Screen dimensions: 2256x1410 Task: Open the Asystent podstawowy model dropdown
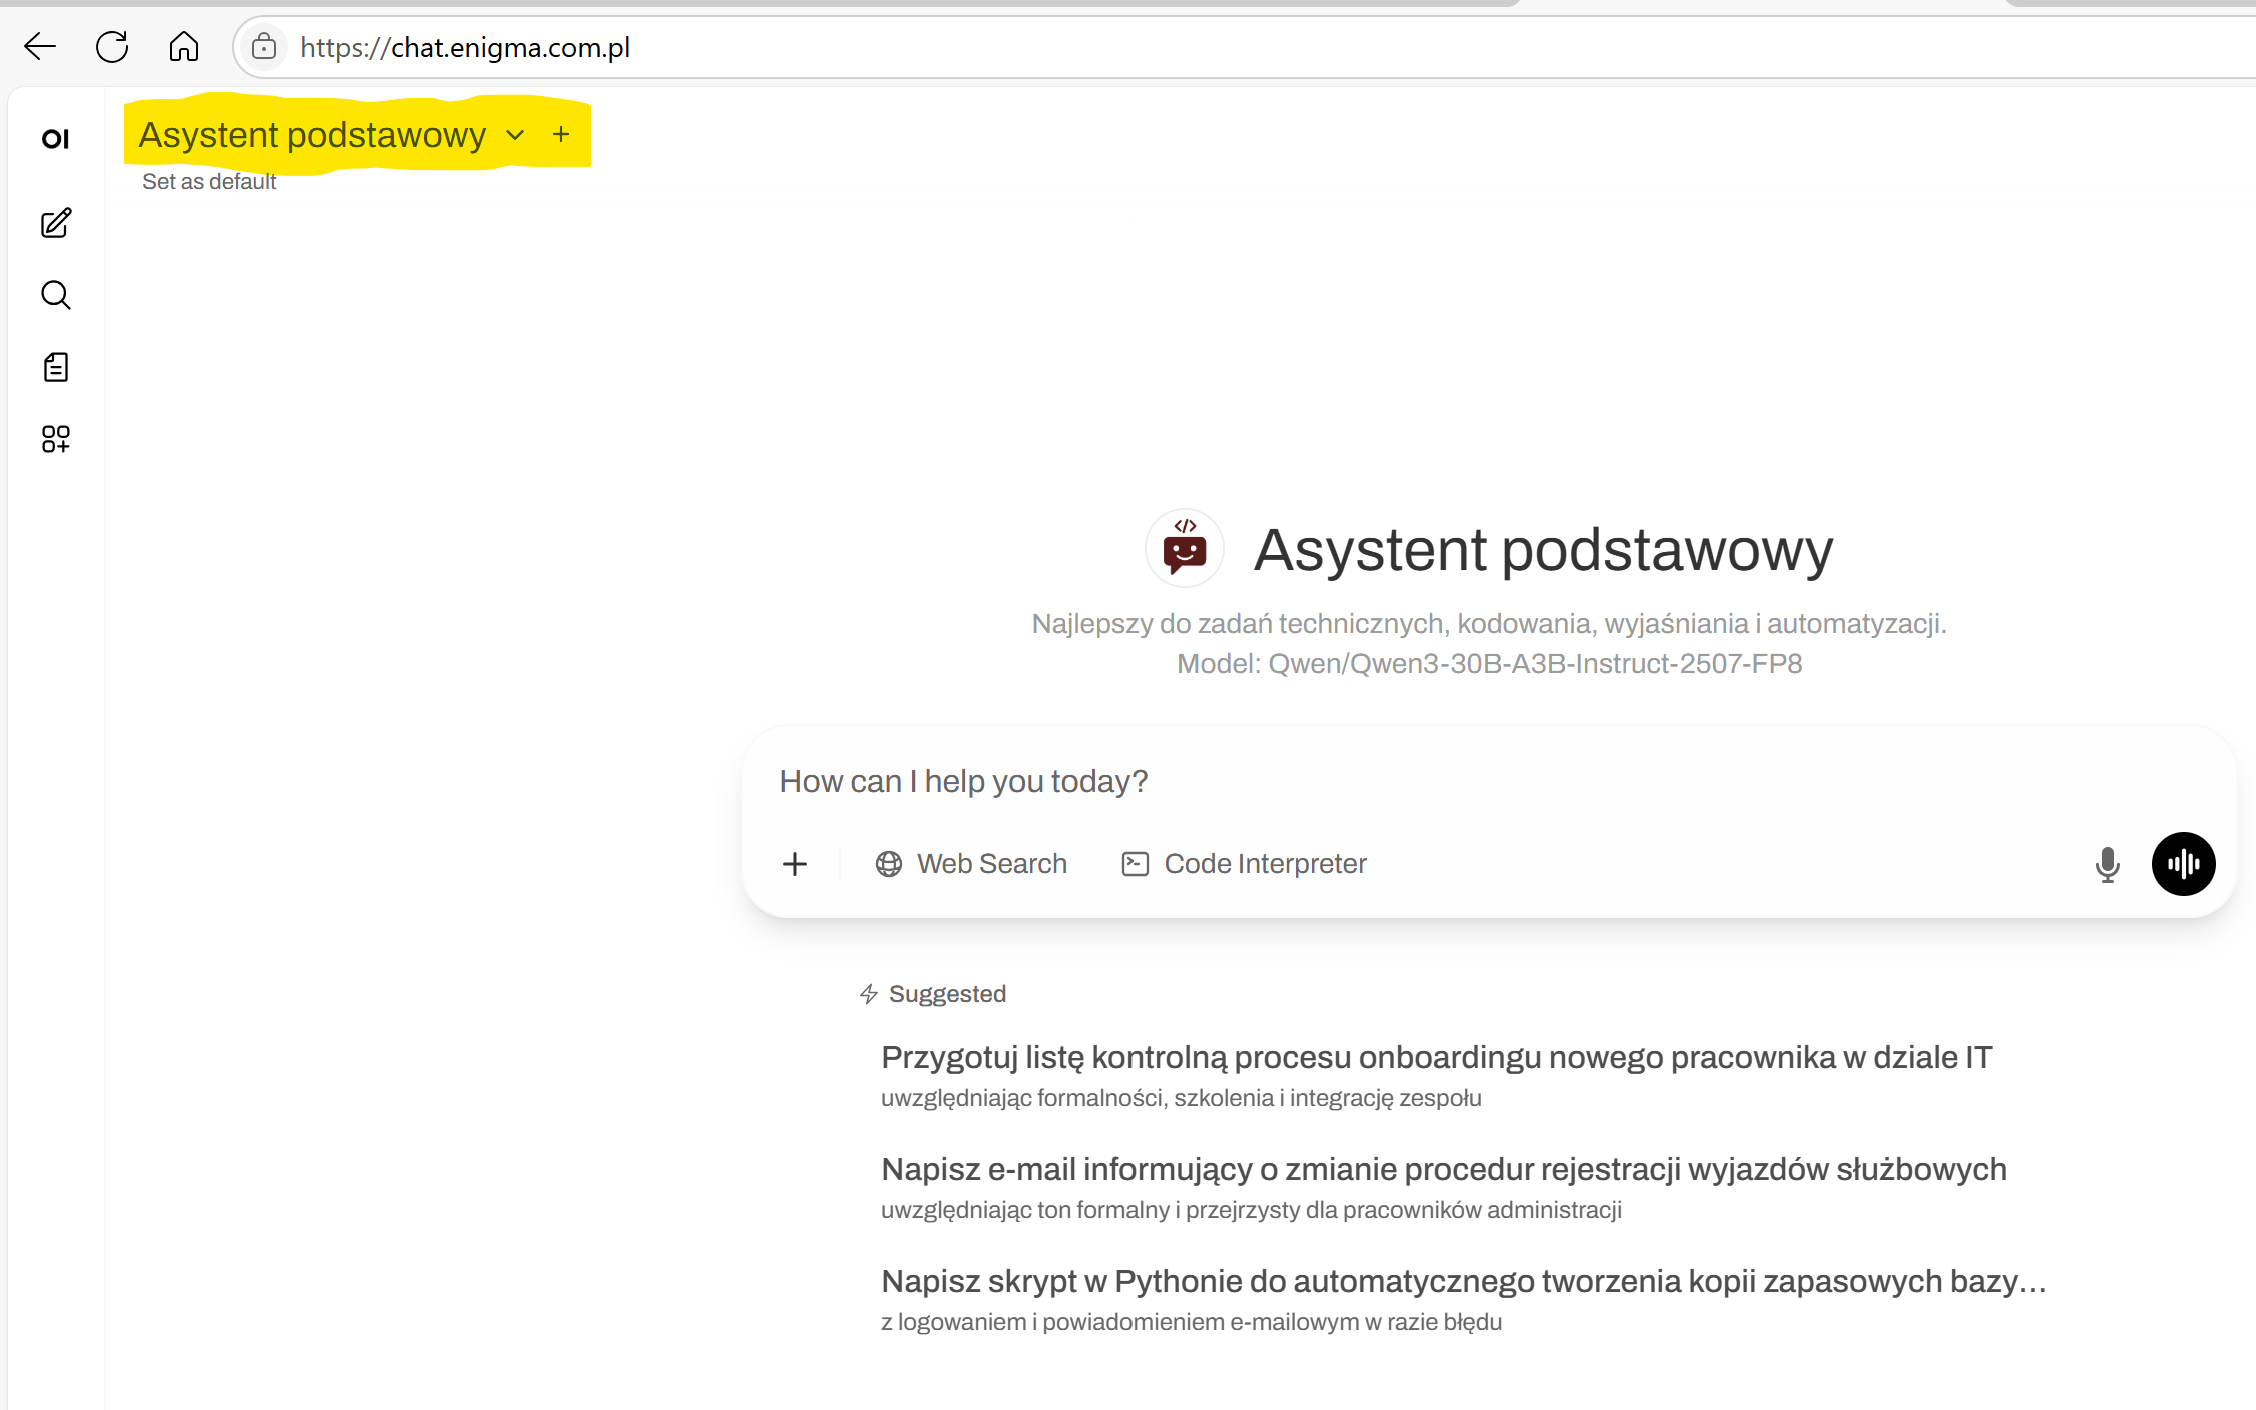pyautogui.click(x=312, y=135)
